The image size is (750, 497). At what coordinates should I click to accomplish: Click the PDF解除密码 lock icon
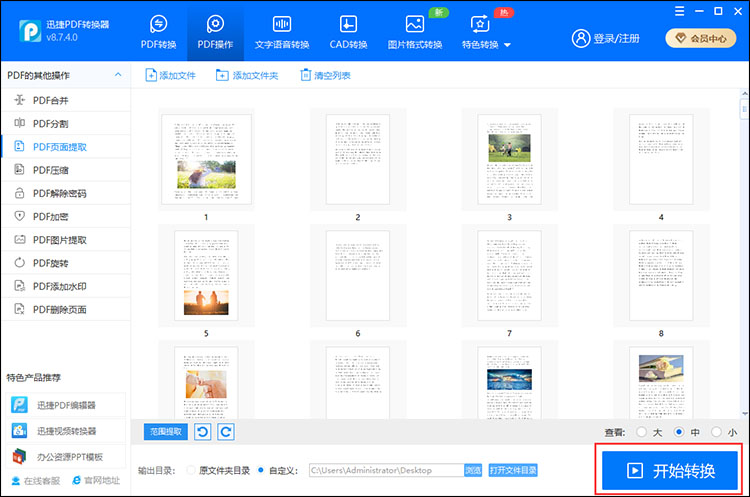tap(20, 193)
